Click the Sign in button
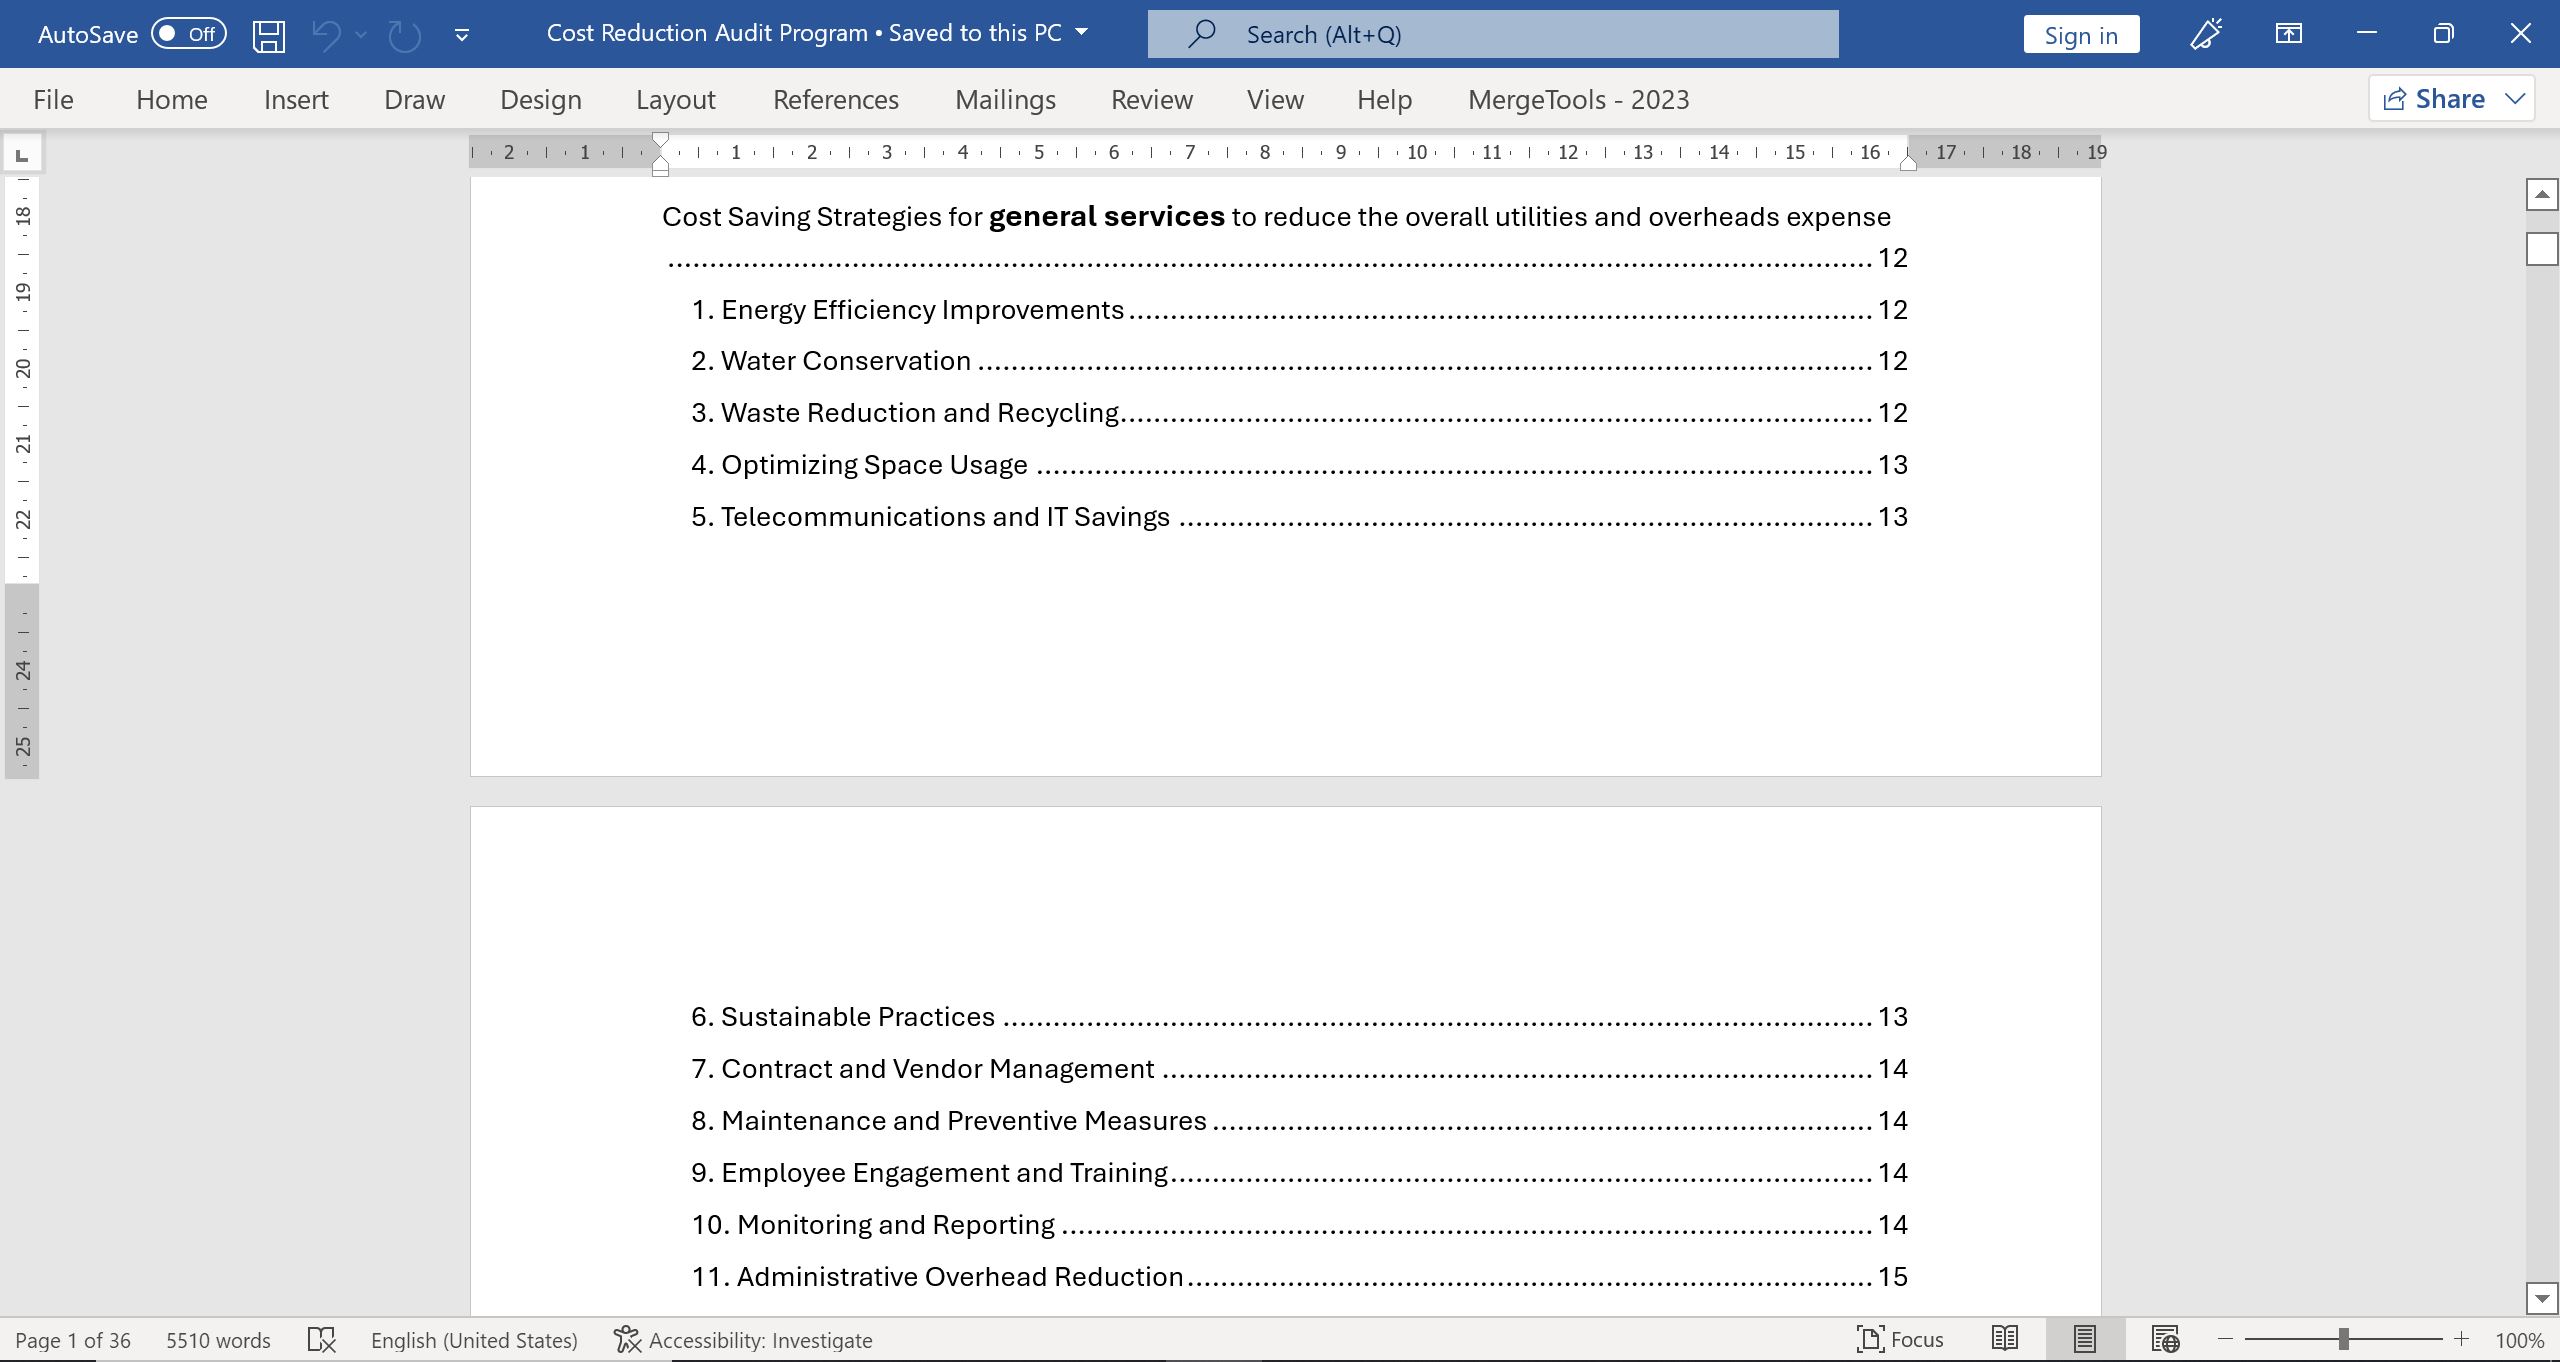The height and width of the screenshot is (1362, 2560). 2080,35
